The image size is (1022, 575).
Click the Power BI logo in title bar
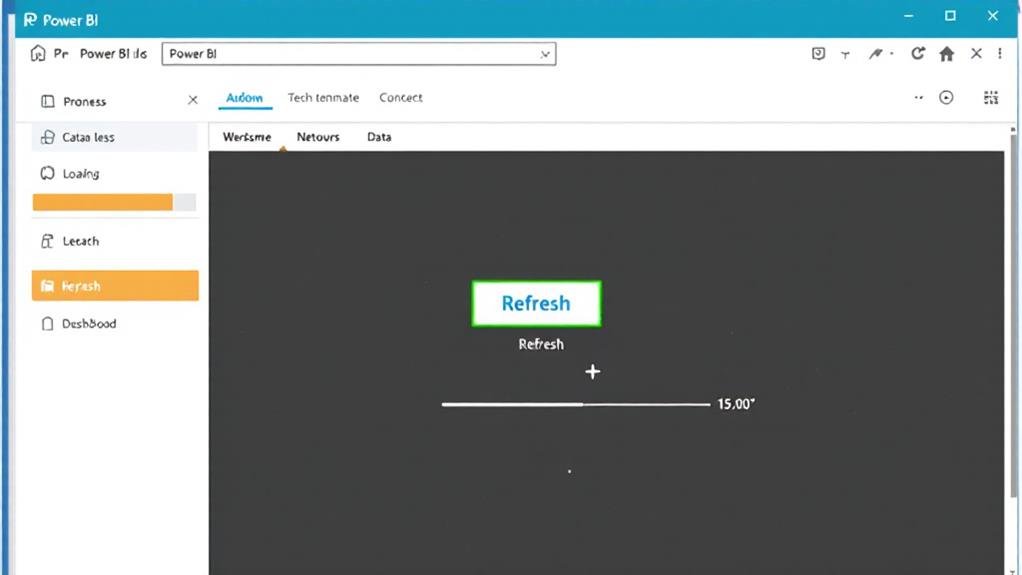tap(30, 20)
